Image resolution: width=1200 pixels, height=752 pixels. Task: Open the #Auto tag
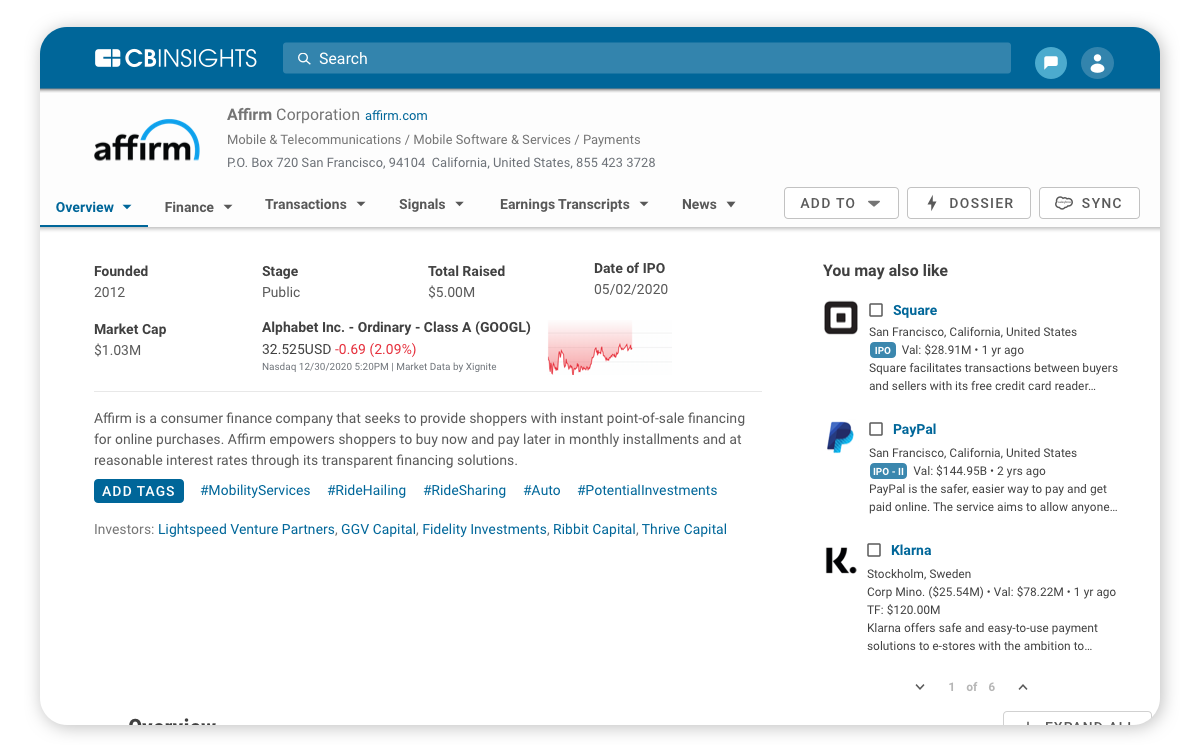coord(542,491)
